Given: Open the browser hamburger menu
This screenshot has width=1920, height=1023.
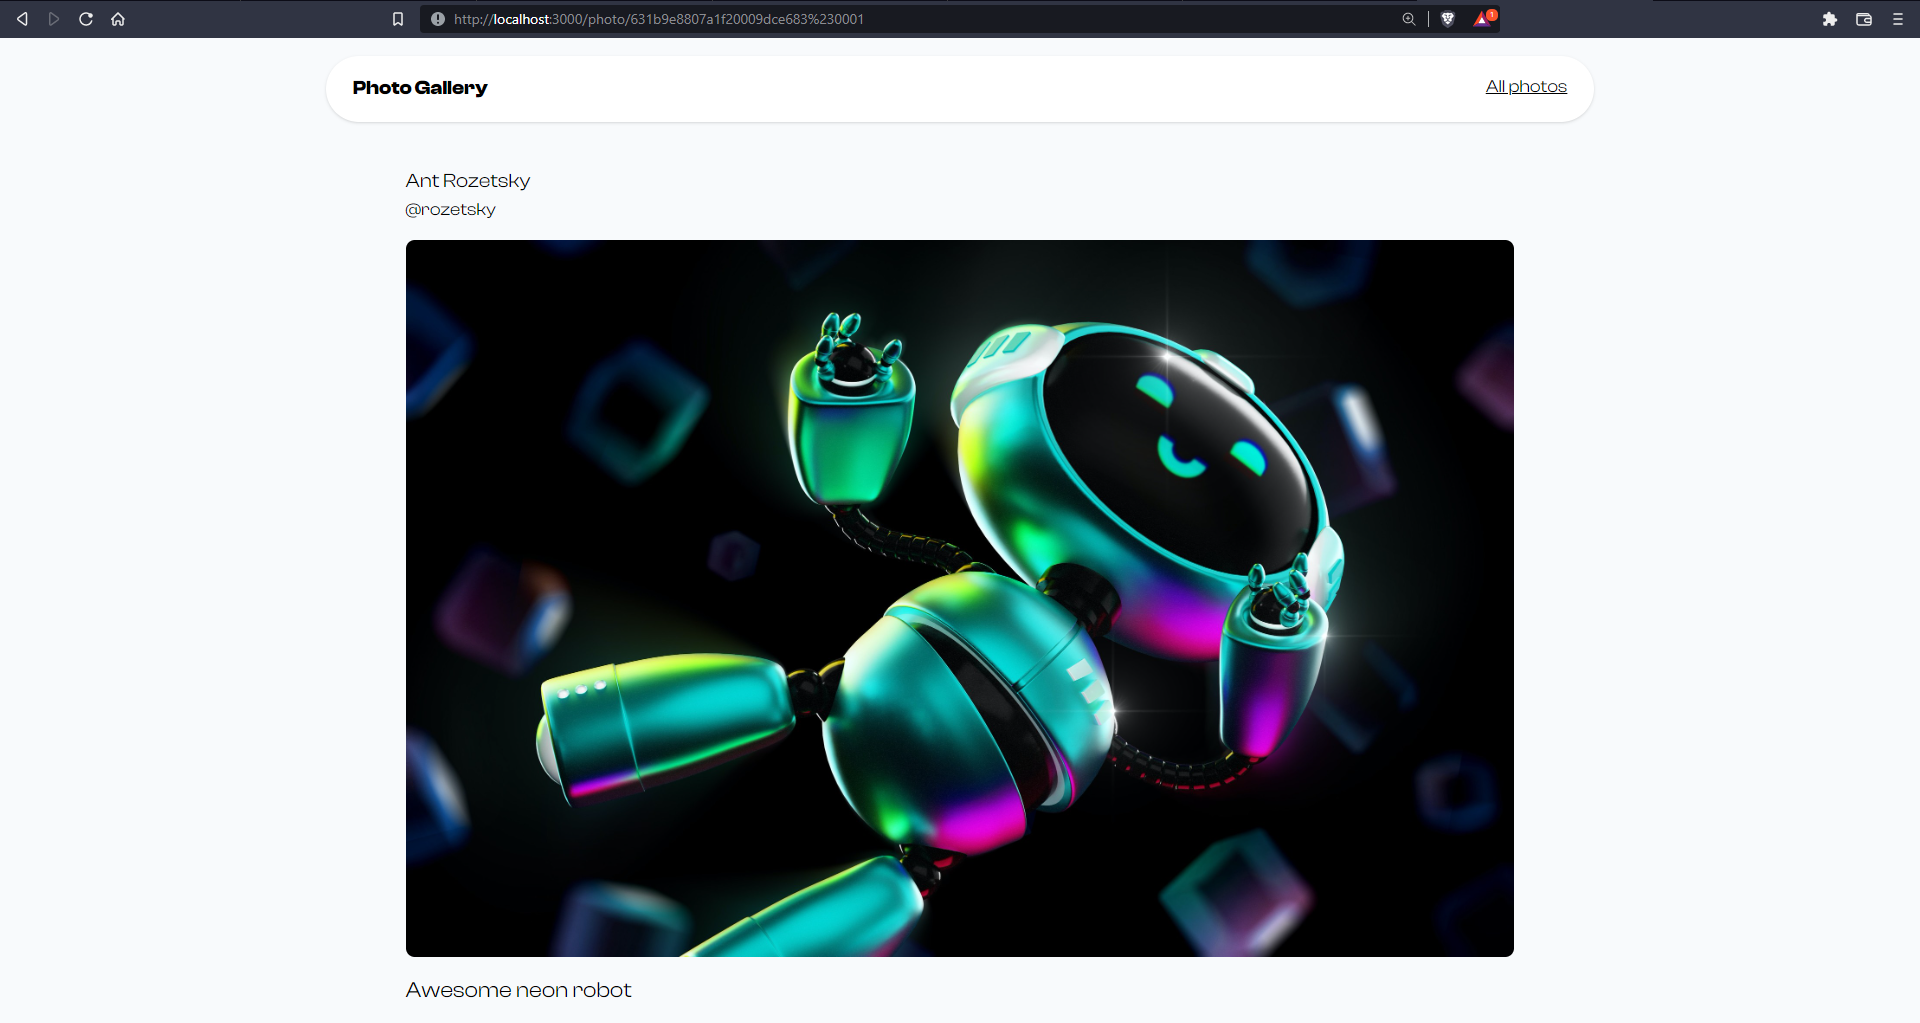Looking at the screenshot, I should tap(1898, 19).
